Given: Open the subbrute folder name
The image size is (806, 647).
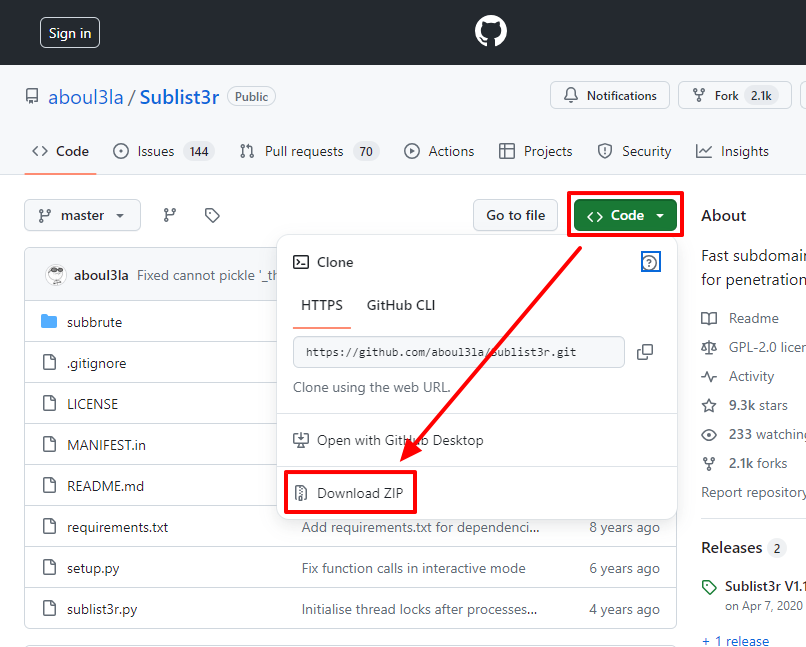Looking at the screenshot, I should pyautogui.click(x=95, y=322).
